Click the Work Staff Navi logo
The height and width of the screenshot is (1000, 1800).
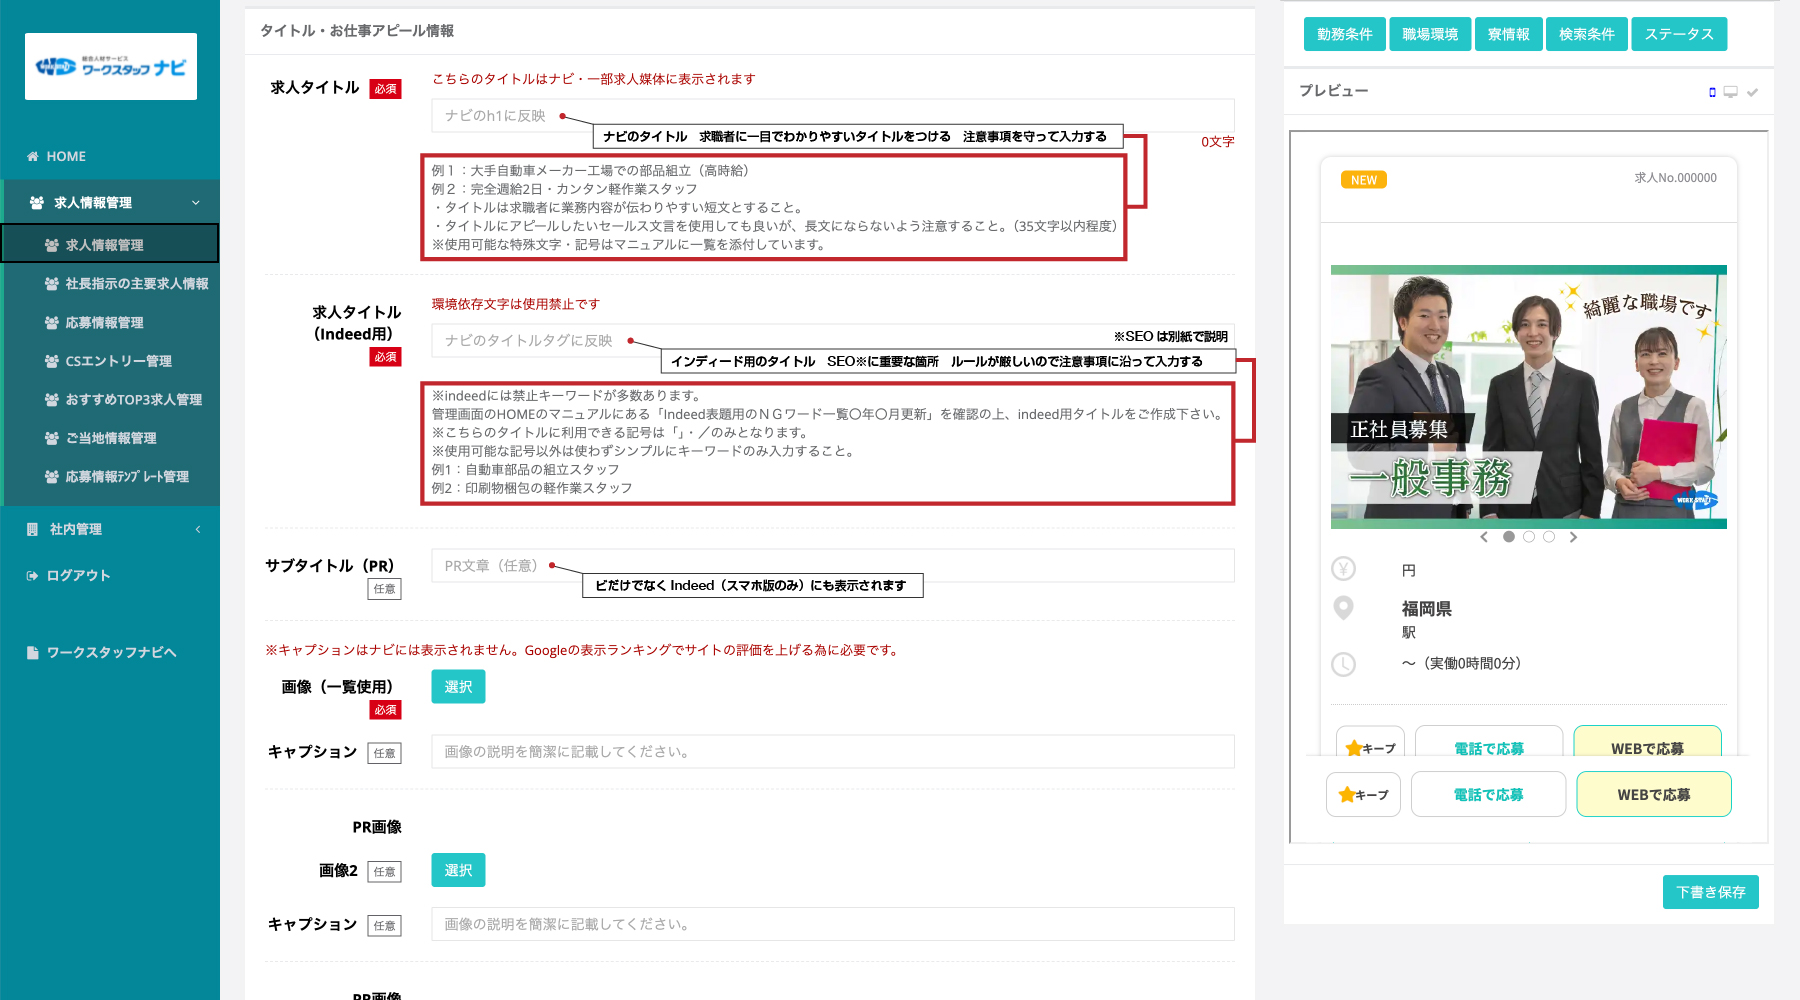pos(111,67)
